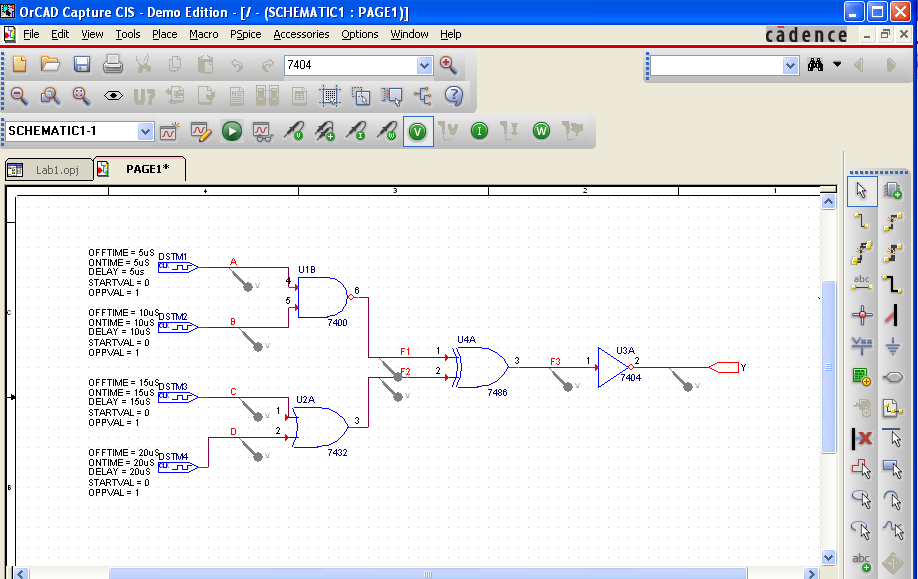Place a current marker
Image resolution: width=918 pixels, height=579 pixels.
click(355, 131)
